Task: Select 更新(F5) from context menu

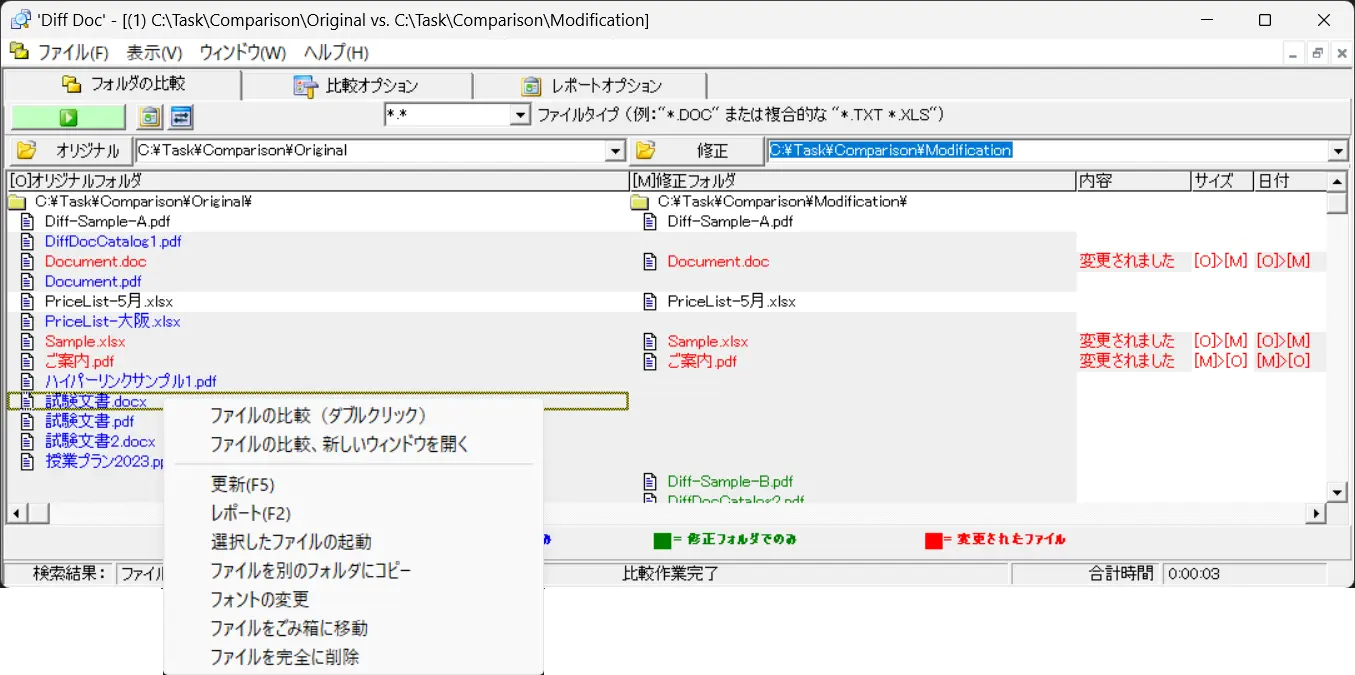Action: click(x=353, y=485)
